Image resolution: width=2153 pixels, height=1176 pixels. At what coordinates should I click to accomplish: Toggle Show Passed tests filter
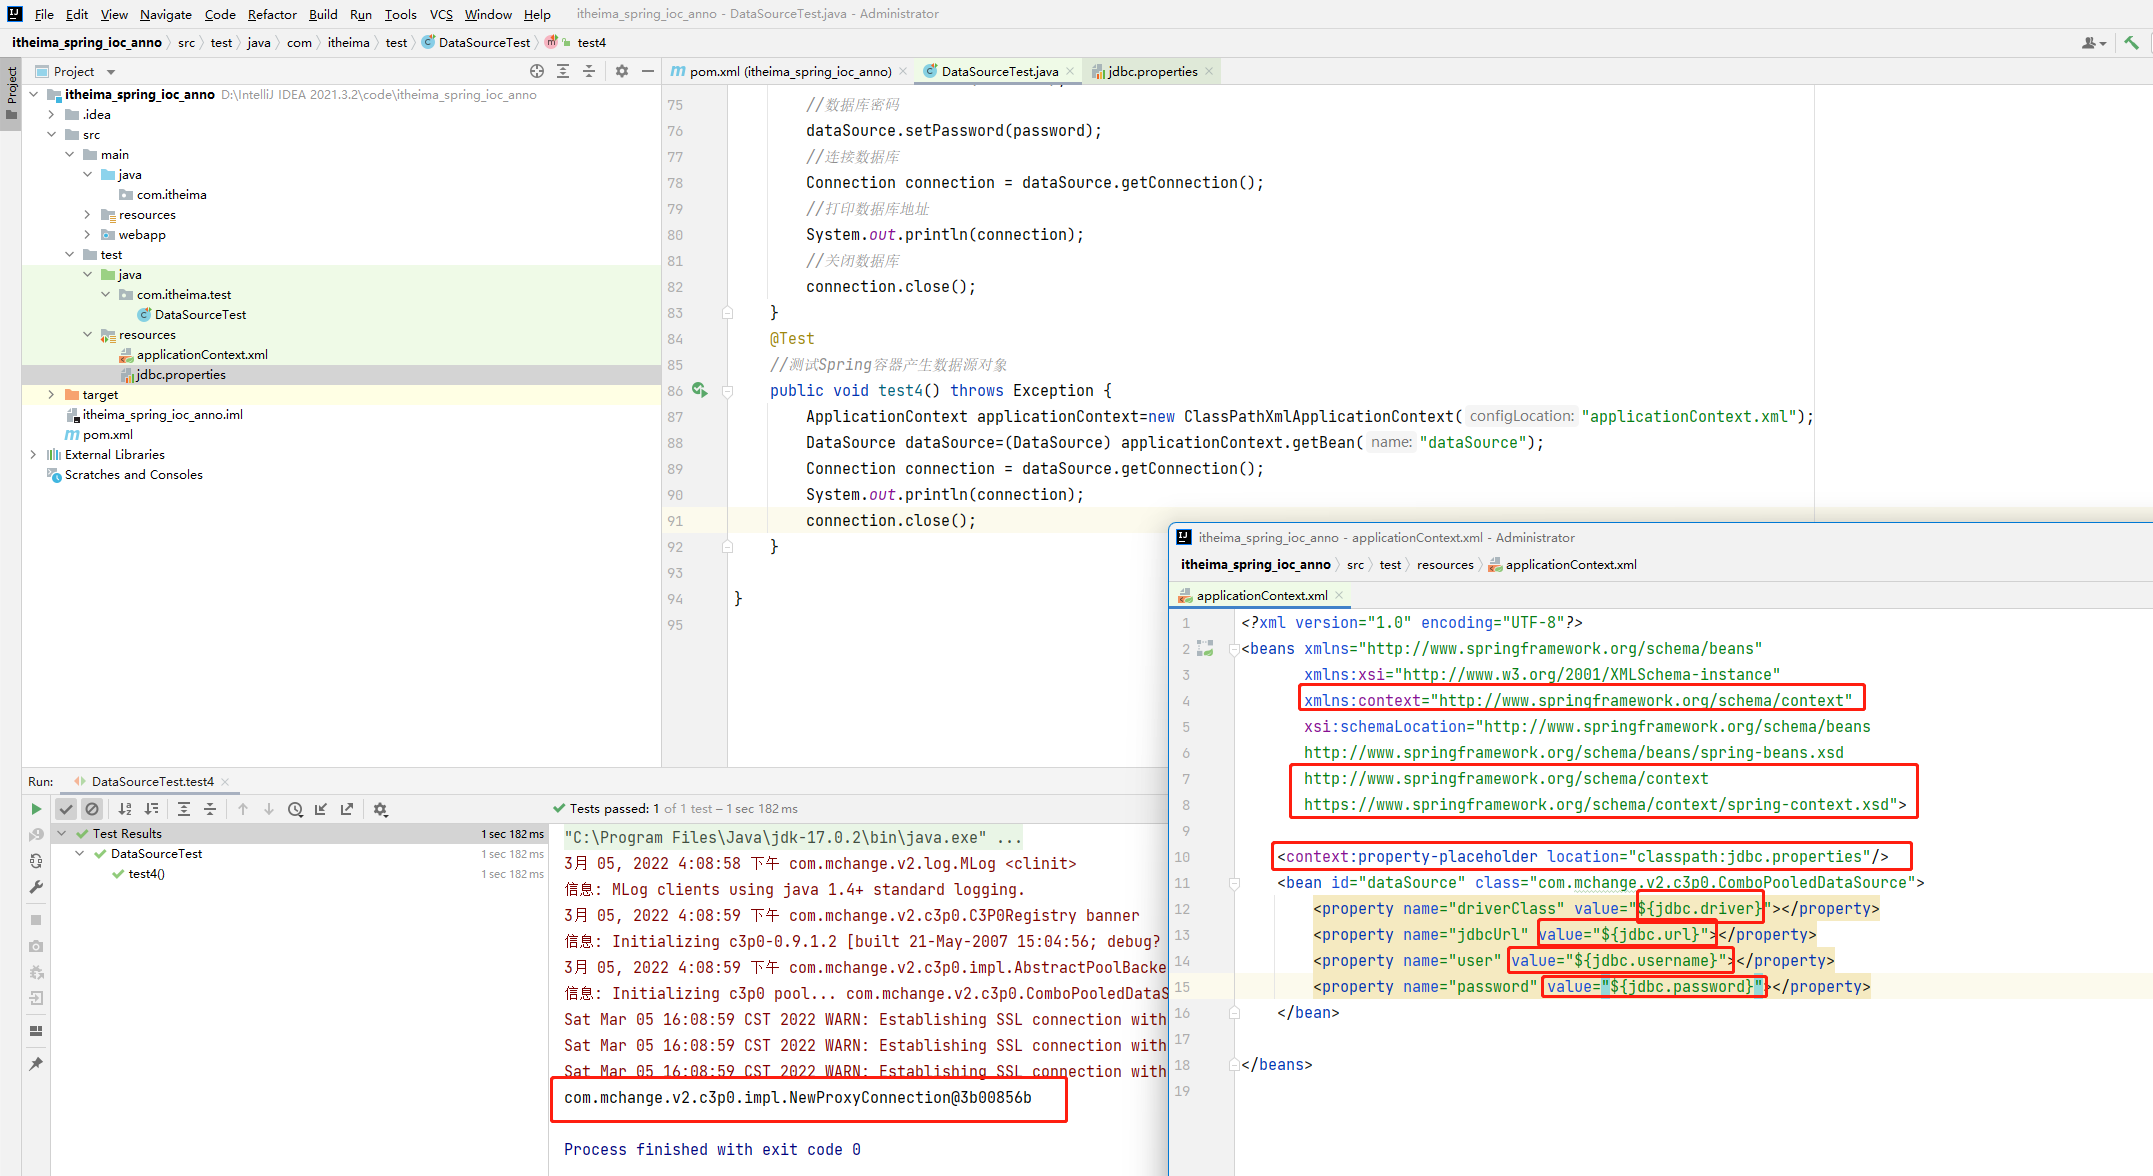(x=66, y=809)
